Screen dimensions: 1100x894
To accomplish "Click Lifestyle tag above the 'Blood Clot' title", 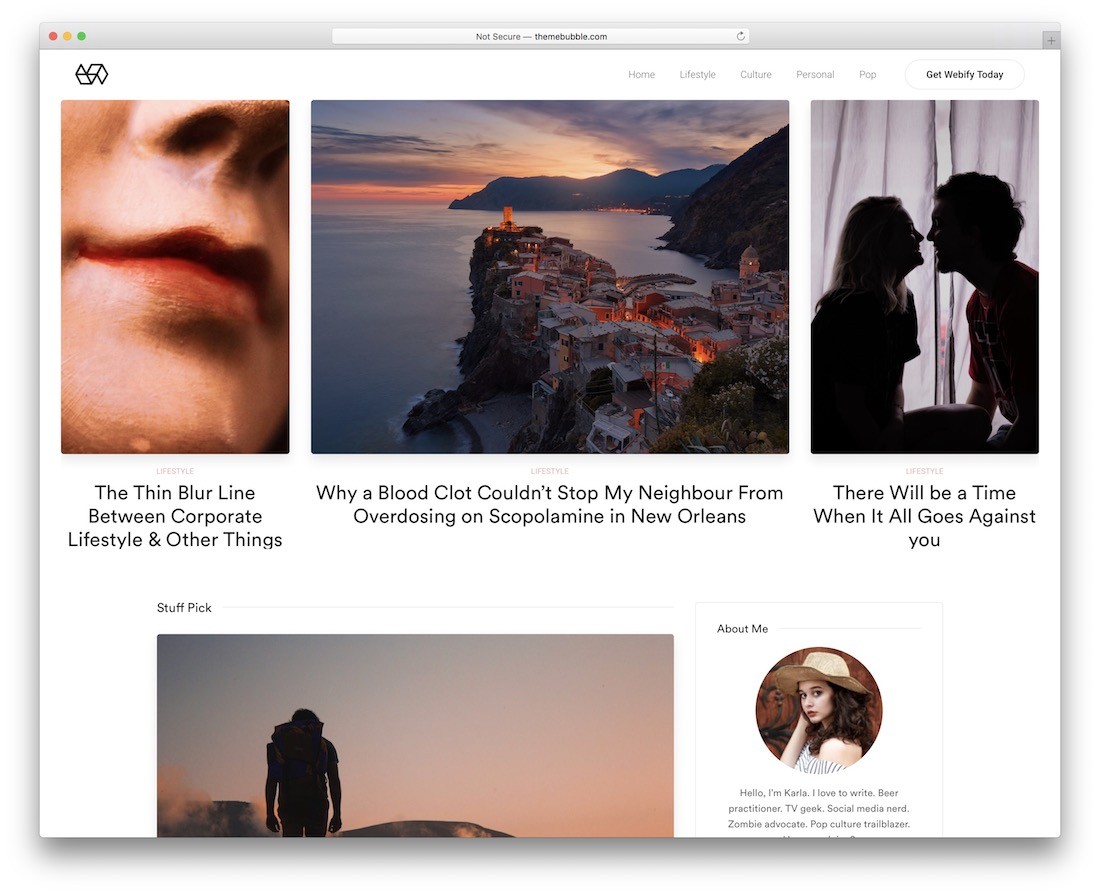I will tap(550, 471).
